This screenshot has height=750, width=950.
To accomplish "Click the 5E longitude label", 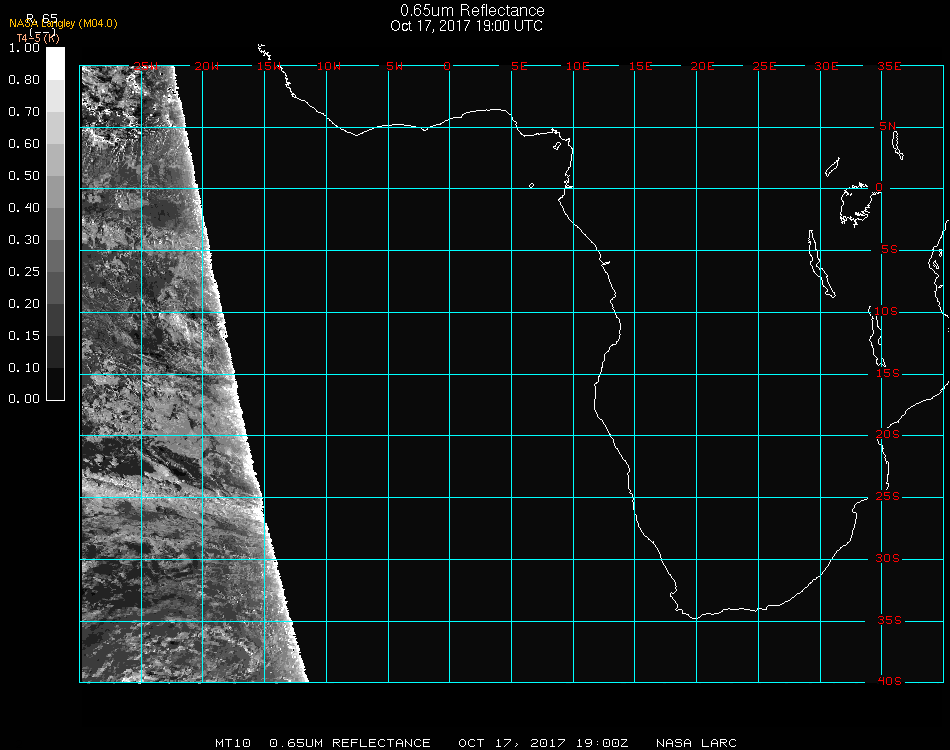I will point(519,66).
